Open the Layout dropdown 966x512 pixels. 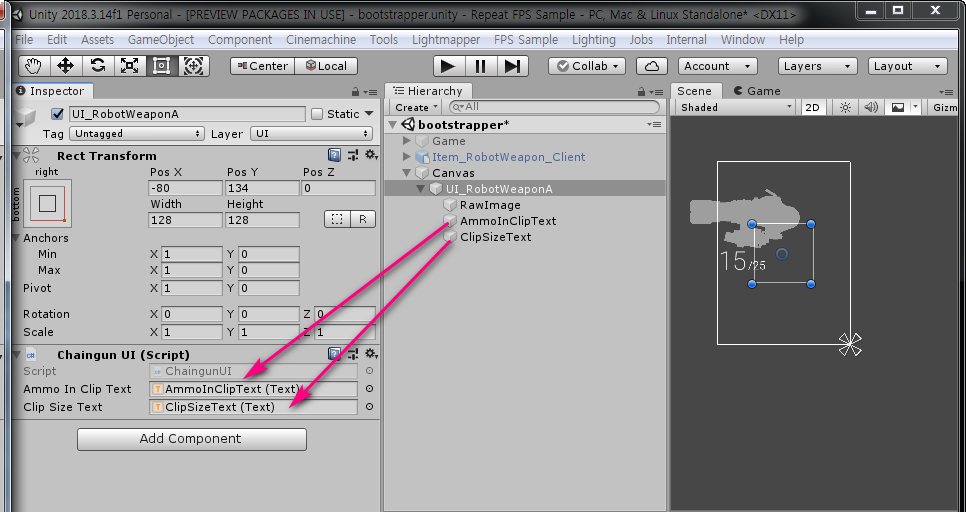click(907, 66)
